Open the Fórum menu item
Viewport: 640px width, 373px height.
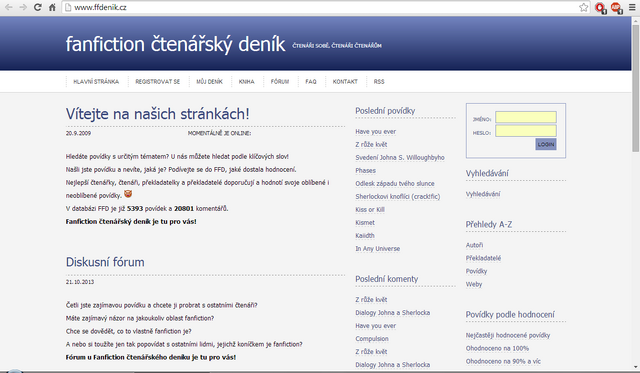280,82
